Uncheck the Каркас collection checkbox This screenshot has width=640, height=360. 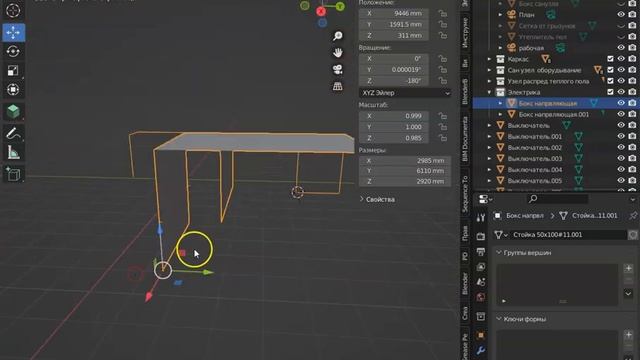610,59
